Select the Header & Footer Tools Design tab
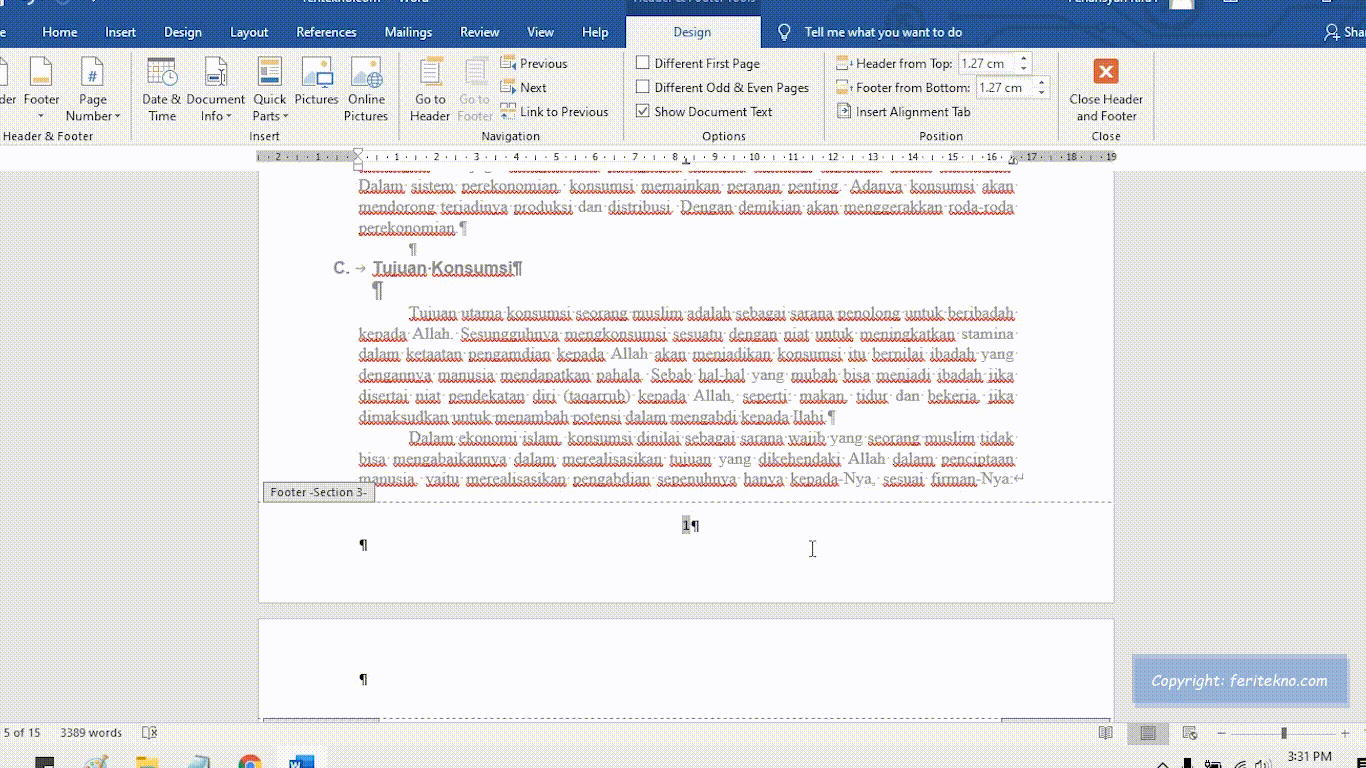Image resolution: width=1366 pixels, height=768 pixels. [x=692, y=32]
